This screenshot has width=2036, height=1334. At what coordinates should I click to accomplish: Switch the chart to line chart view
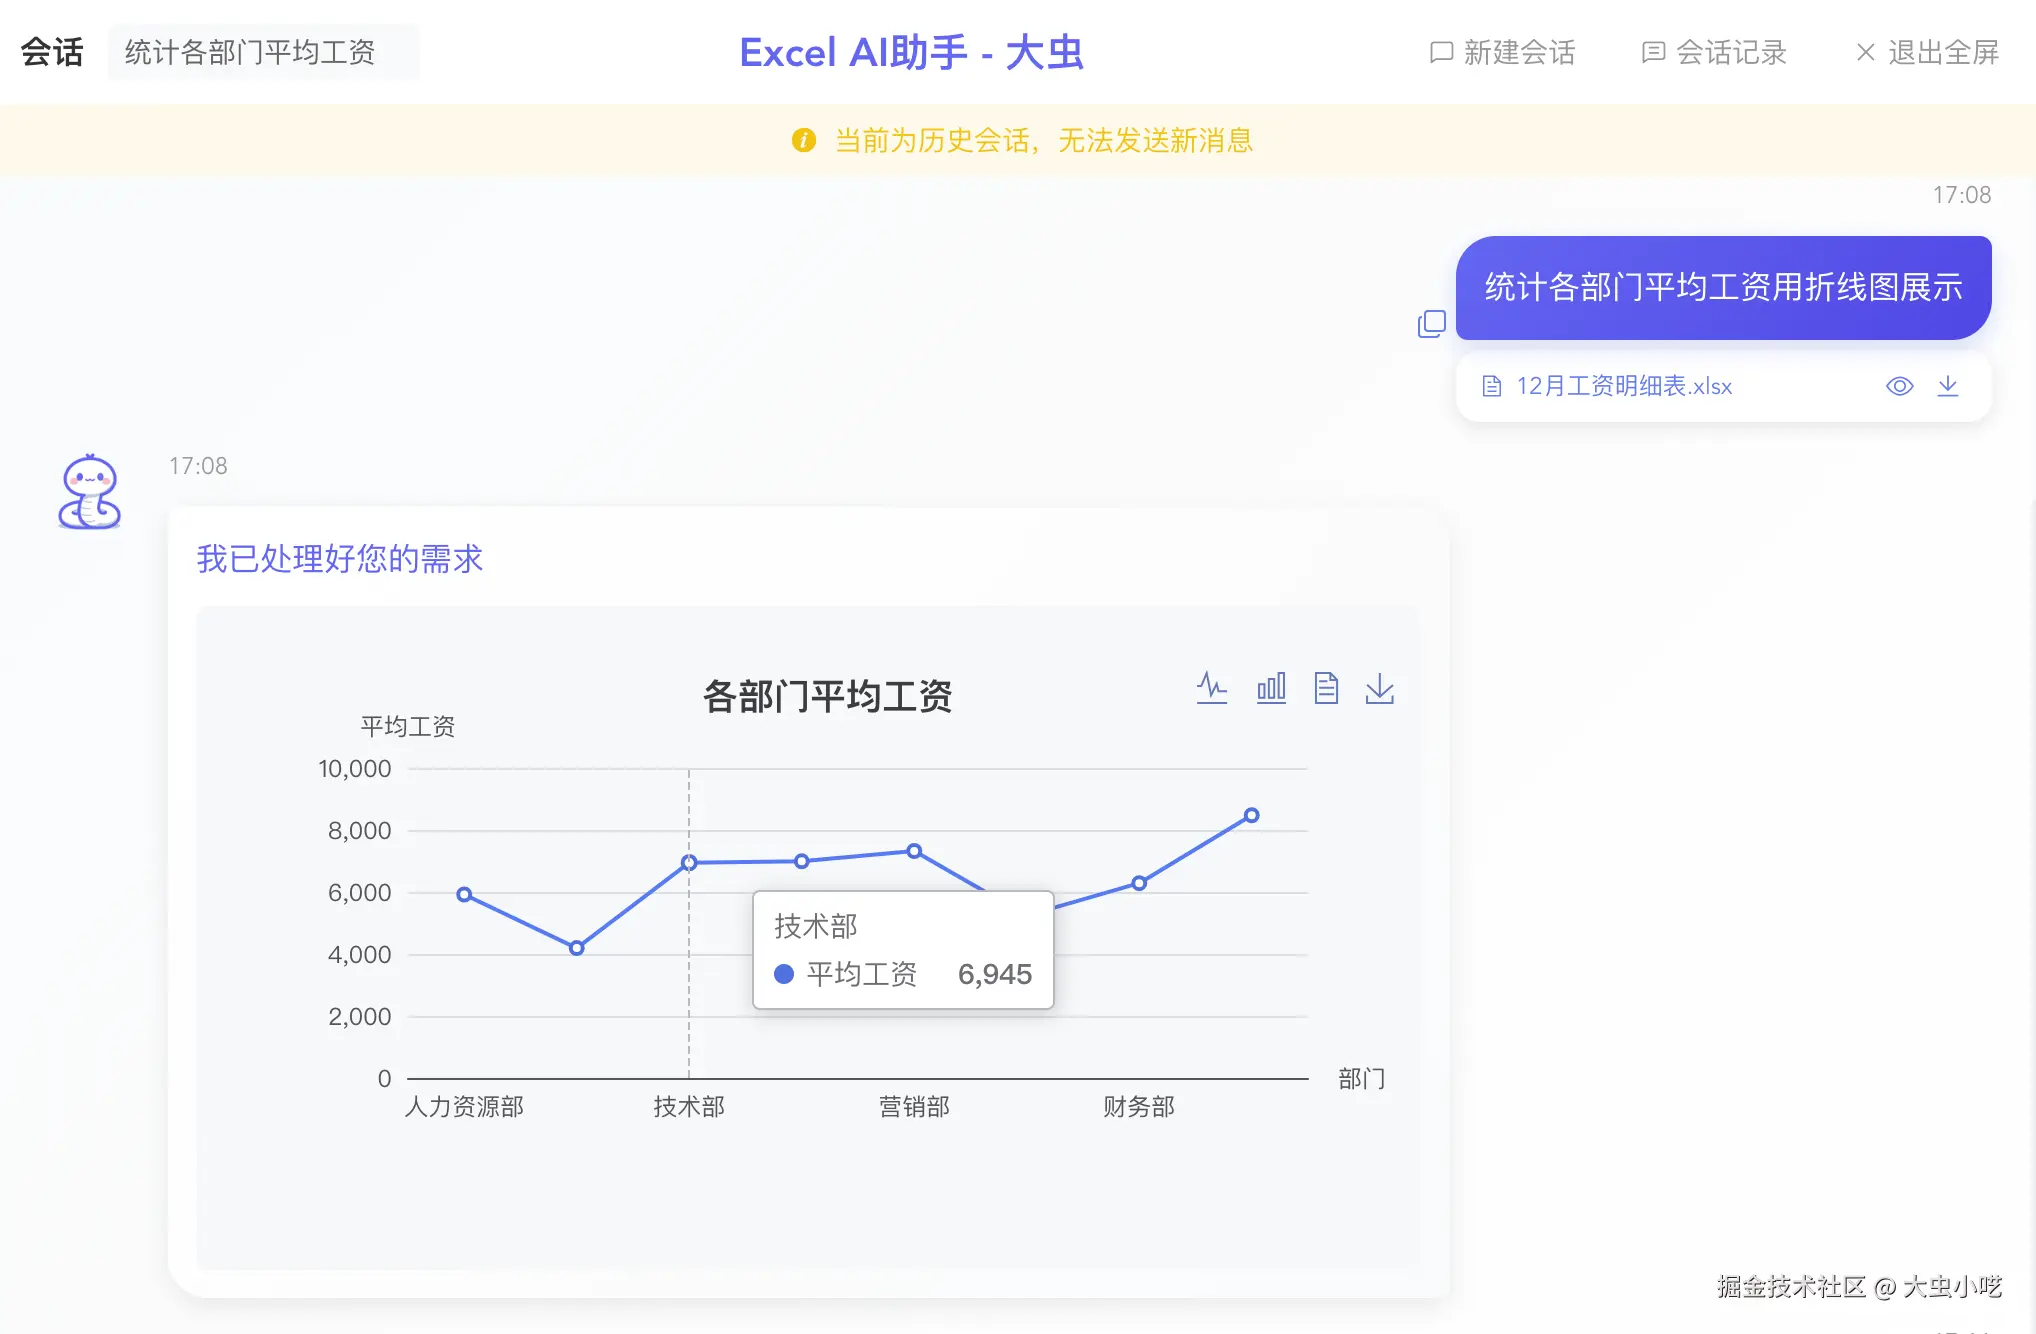tap(1212, 688)
